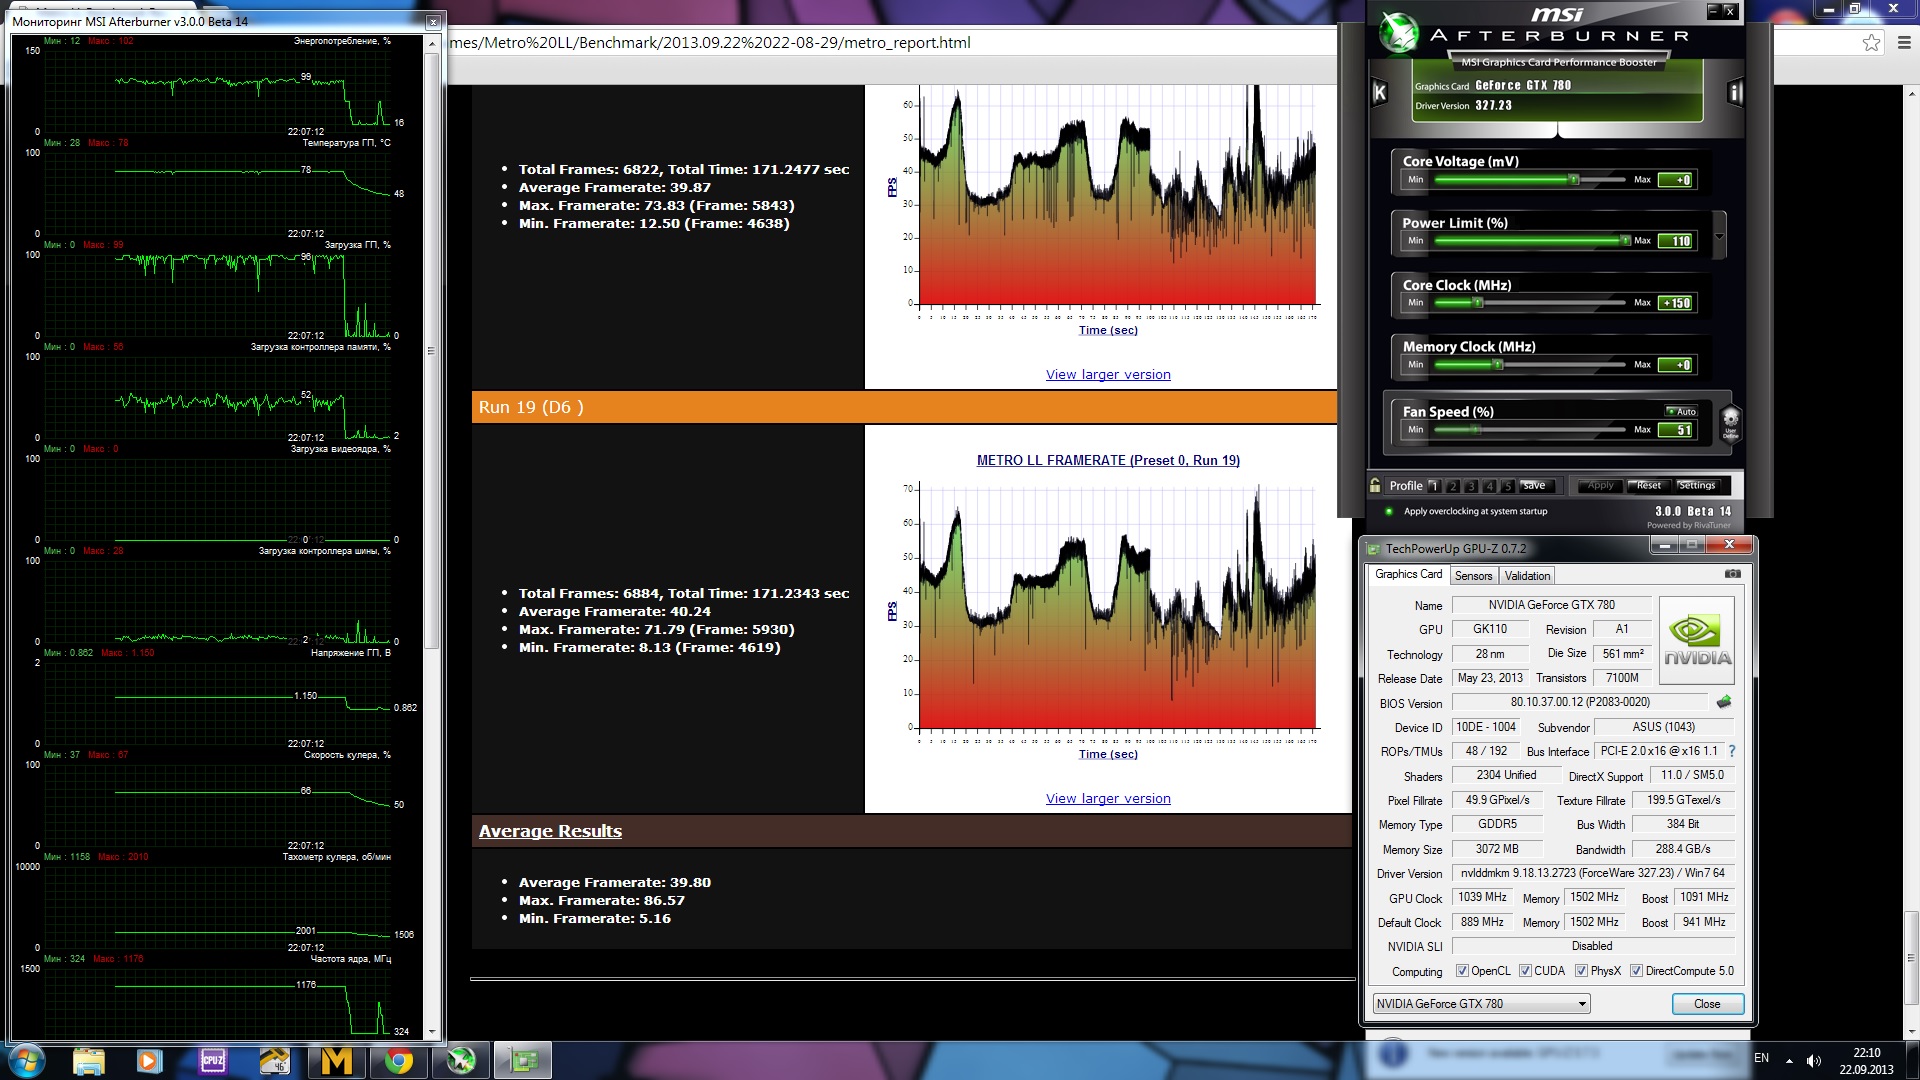Bookmark page with star icon
The height and width of the screenshot is (1080, 1920).
[x=1871, y=42]
